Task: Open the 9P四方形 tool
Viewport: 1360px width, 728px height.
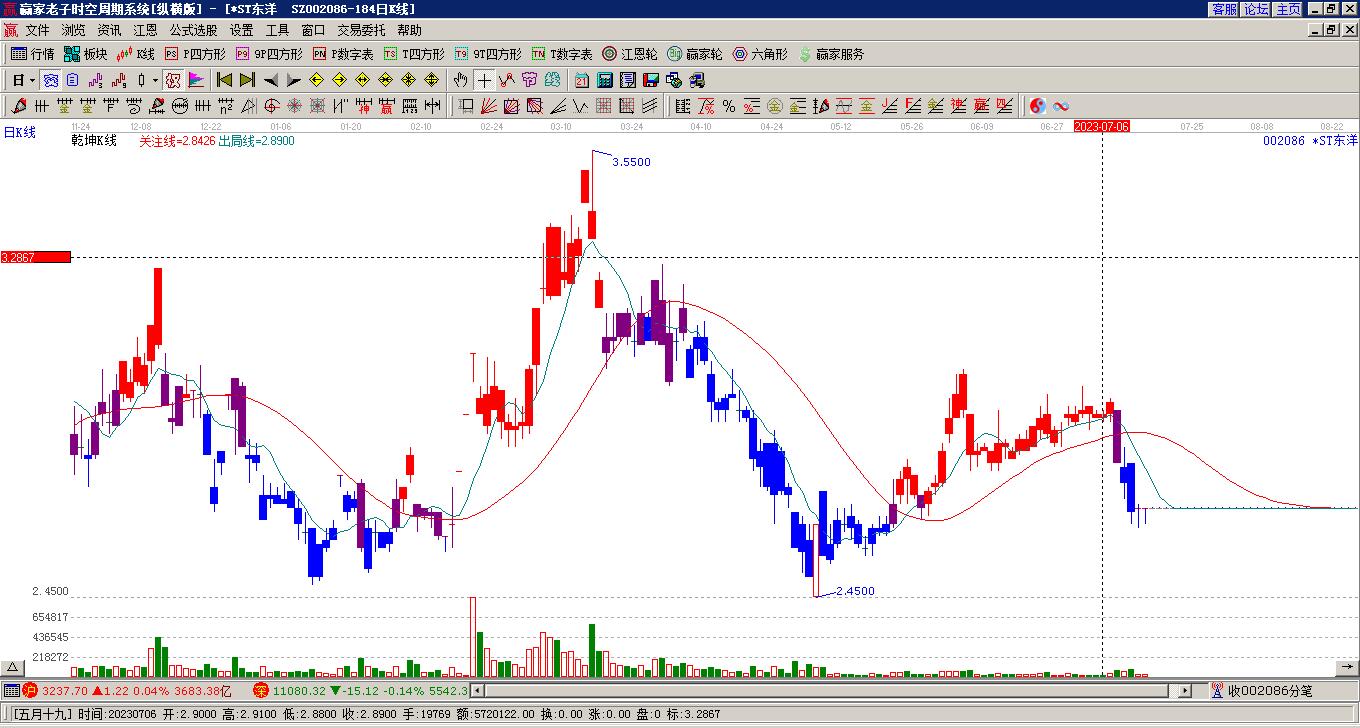Action: click(x=269, y=54)
